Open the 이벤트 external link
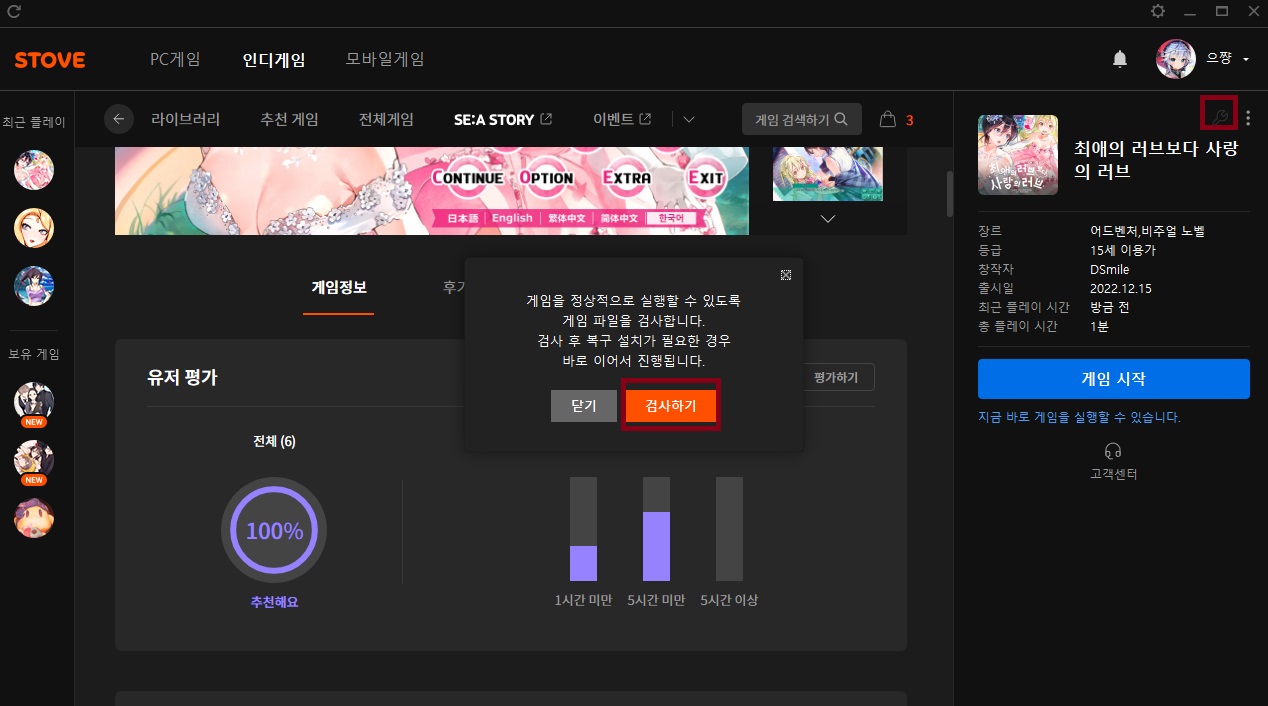 [x=622, y=119]
